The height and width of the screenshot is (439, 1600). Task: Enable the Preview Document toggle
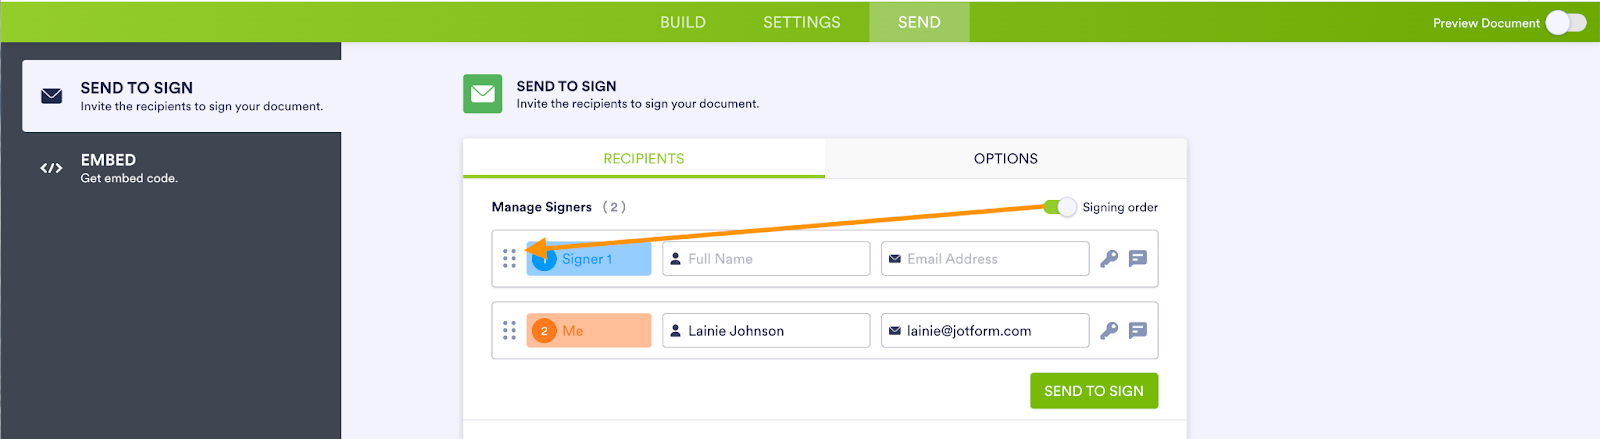tap(1565, 23)
